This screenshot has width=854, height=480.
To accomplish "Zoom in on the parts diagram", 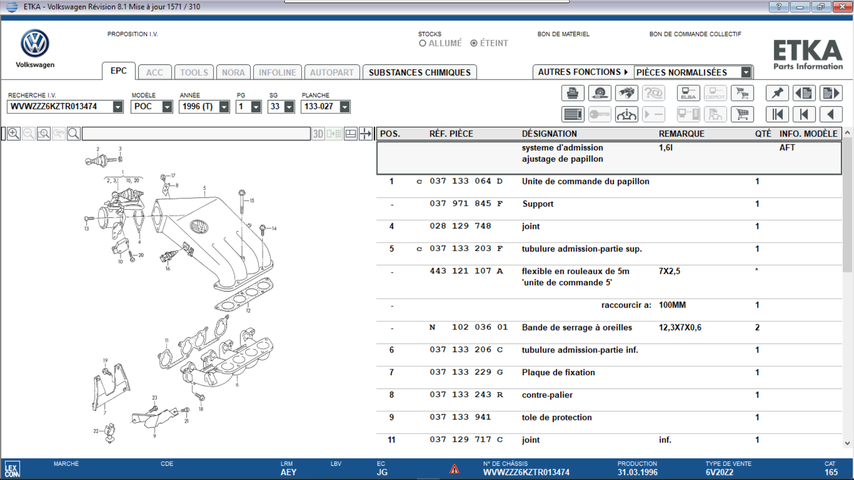I will [14, 133].
